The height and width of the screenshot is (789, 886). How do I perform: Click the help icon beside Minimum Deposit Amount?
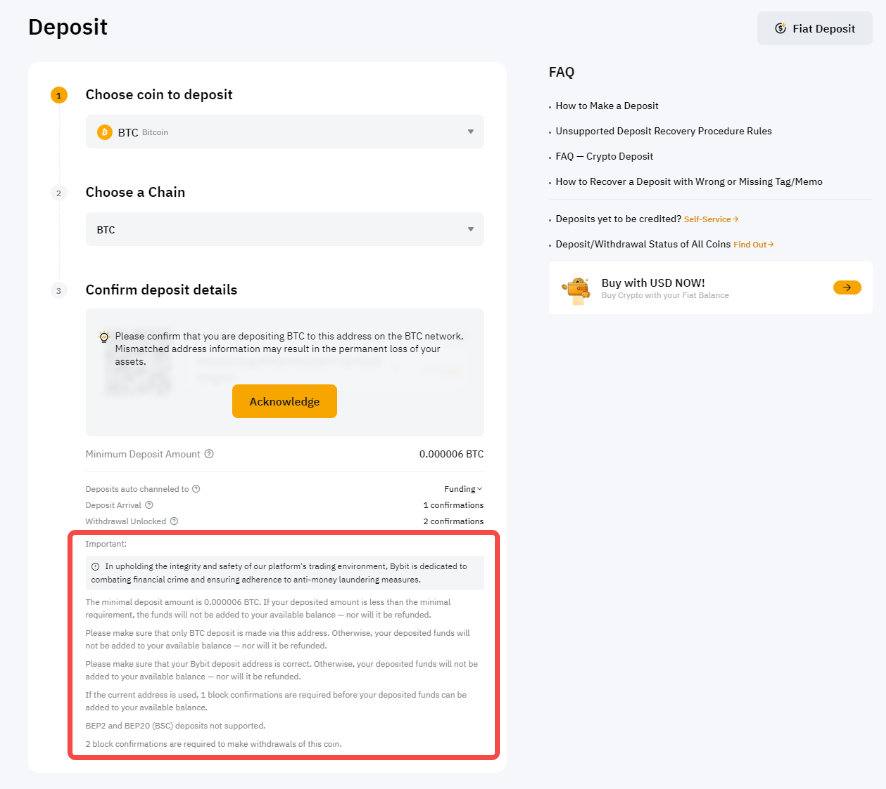tap(209, 454)
